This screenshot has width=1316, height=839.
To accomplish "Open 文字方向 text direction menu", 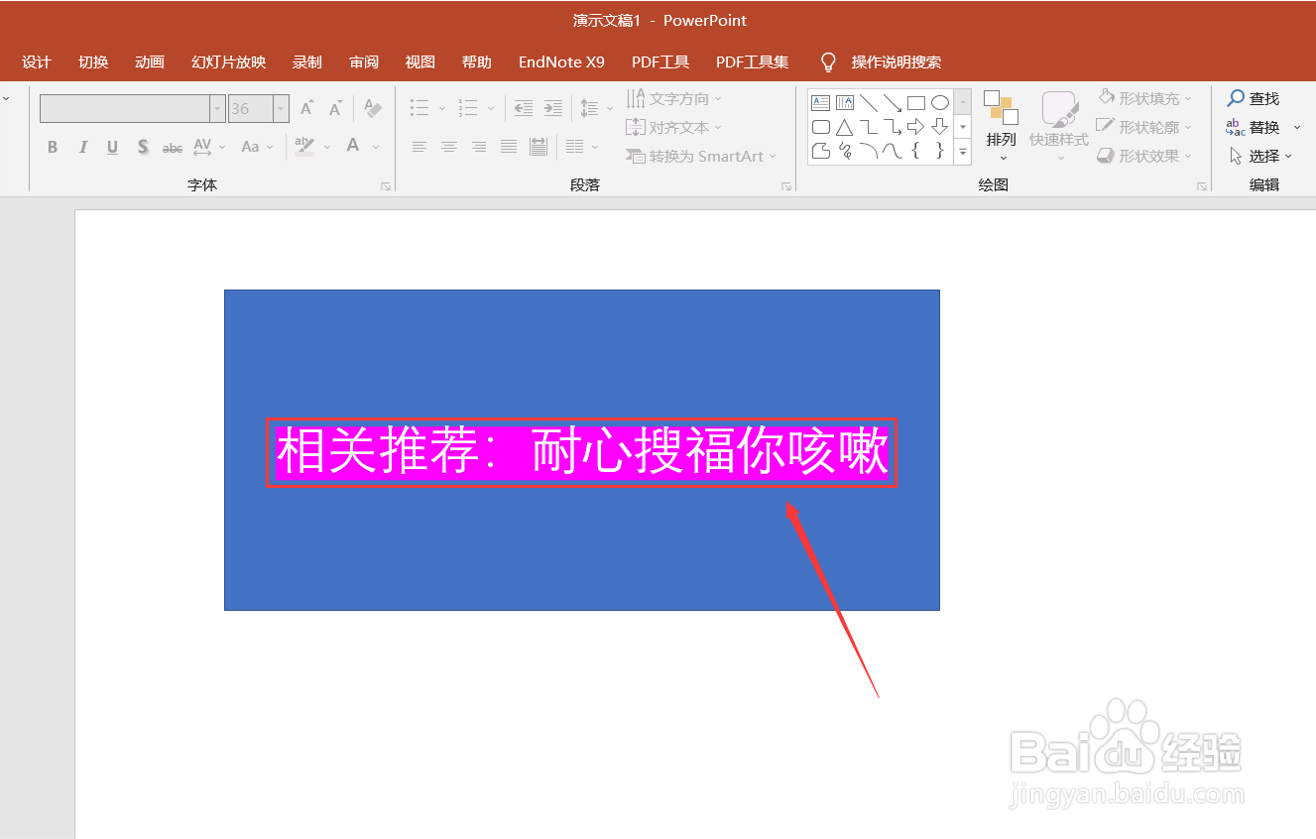I will [x=674, y=98].
